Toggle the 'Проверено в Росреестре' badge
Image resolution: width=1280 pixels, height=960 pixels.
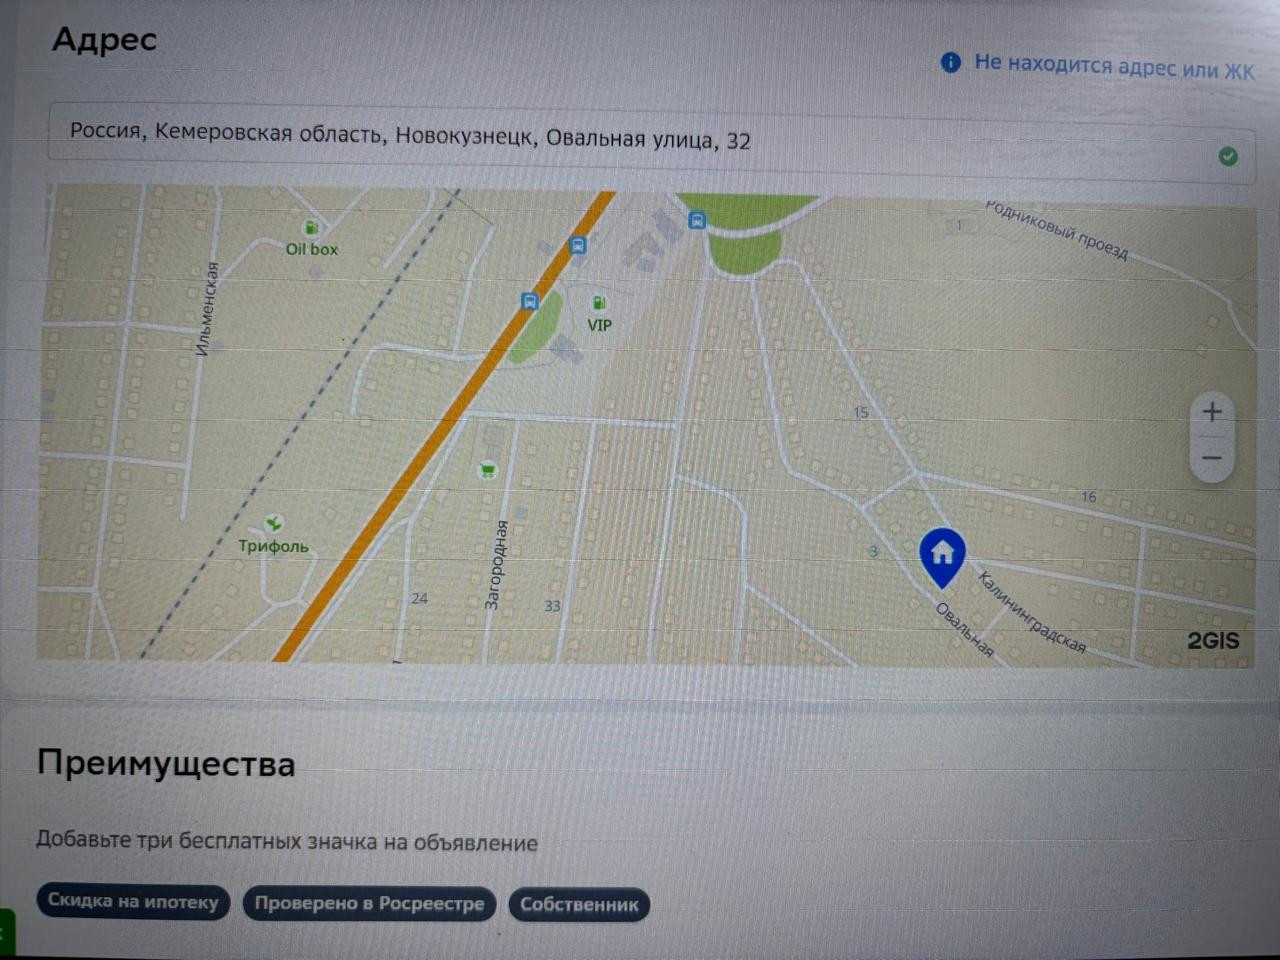[x=369, y=904]
